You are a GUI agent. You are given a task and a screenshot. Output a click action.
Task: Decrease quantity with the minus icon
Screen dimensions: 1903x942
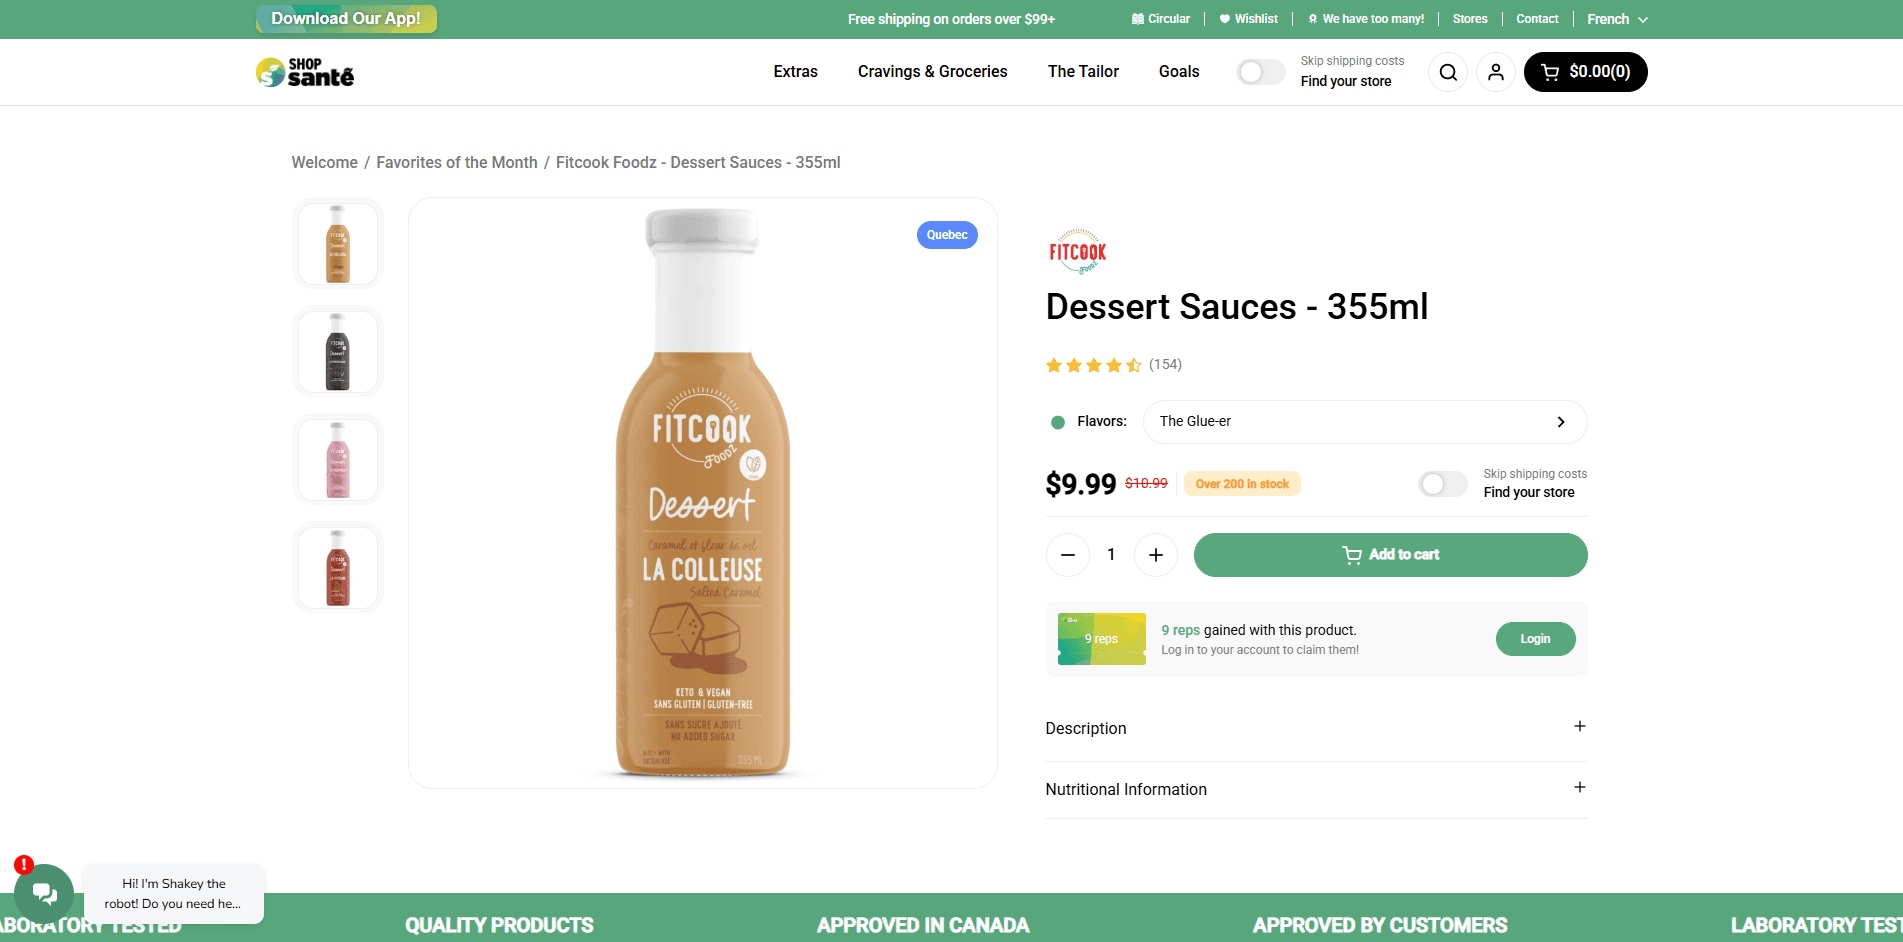(x=1067, y=555)
